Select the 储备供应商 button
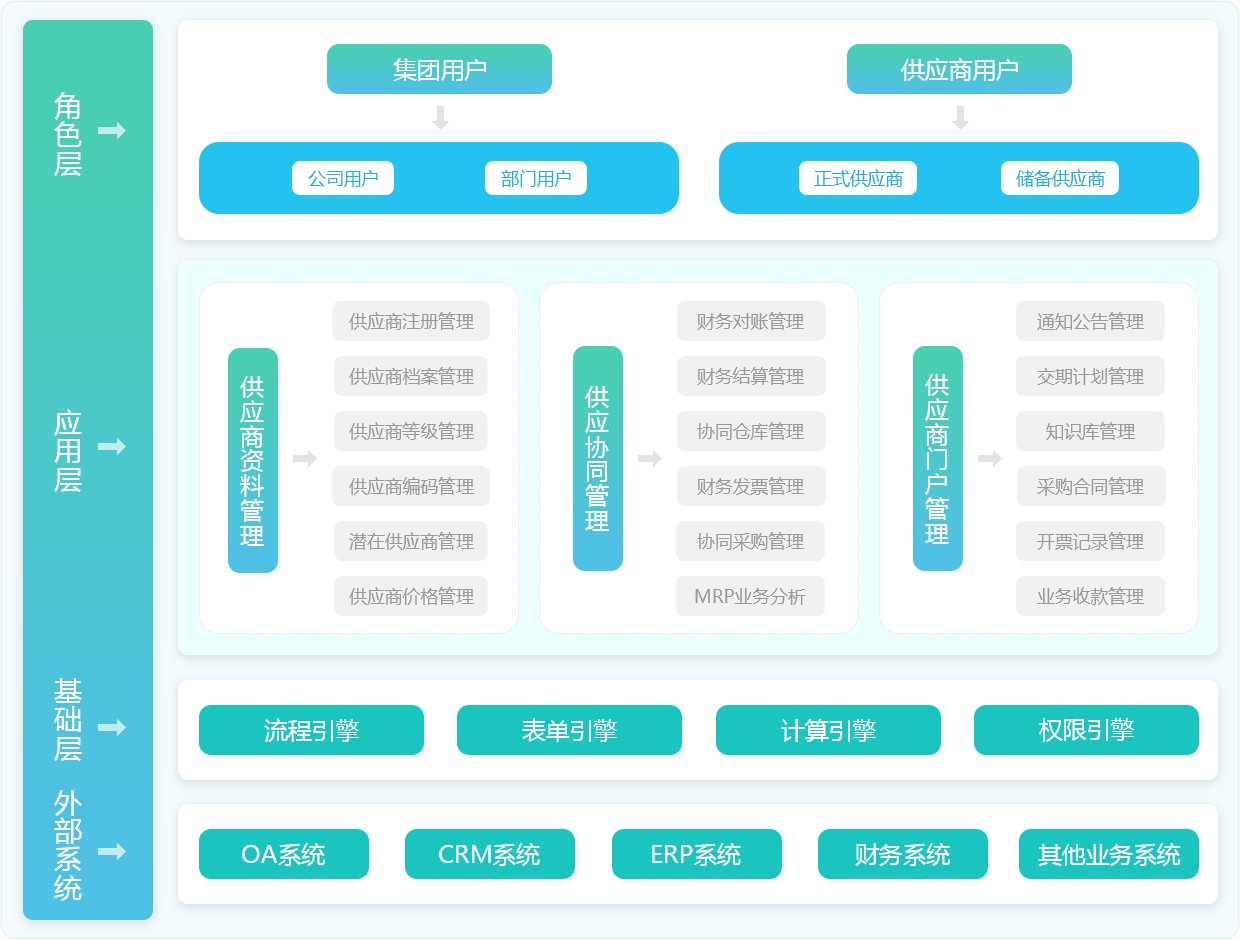This screenshot has width=1240, height=940. pyautogui.click(x=1060, y=179)
